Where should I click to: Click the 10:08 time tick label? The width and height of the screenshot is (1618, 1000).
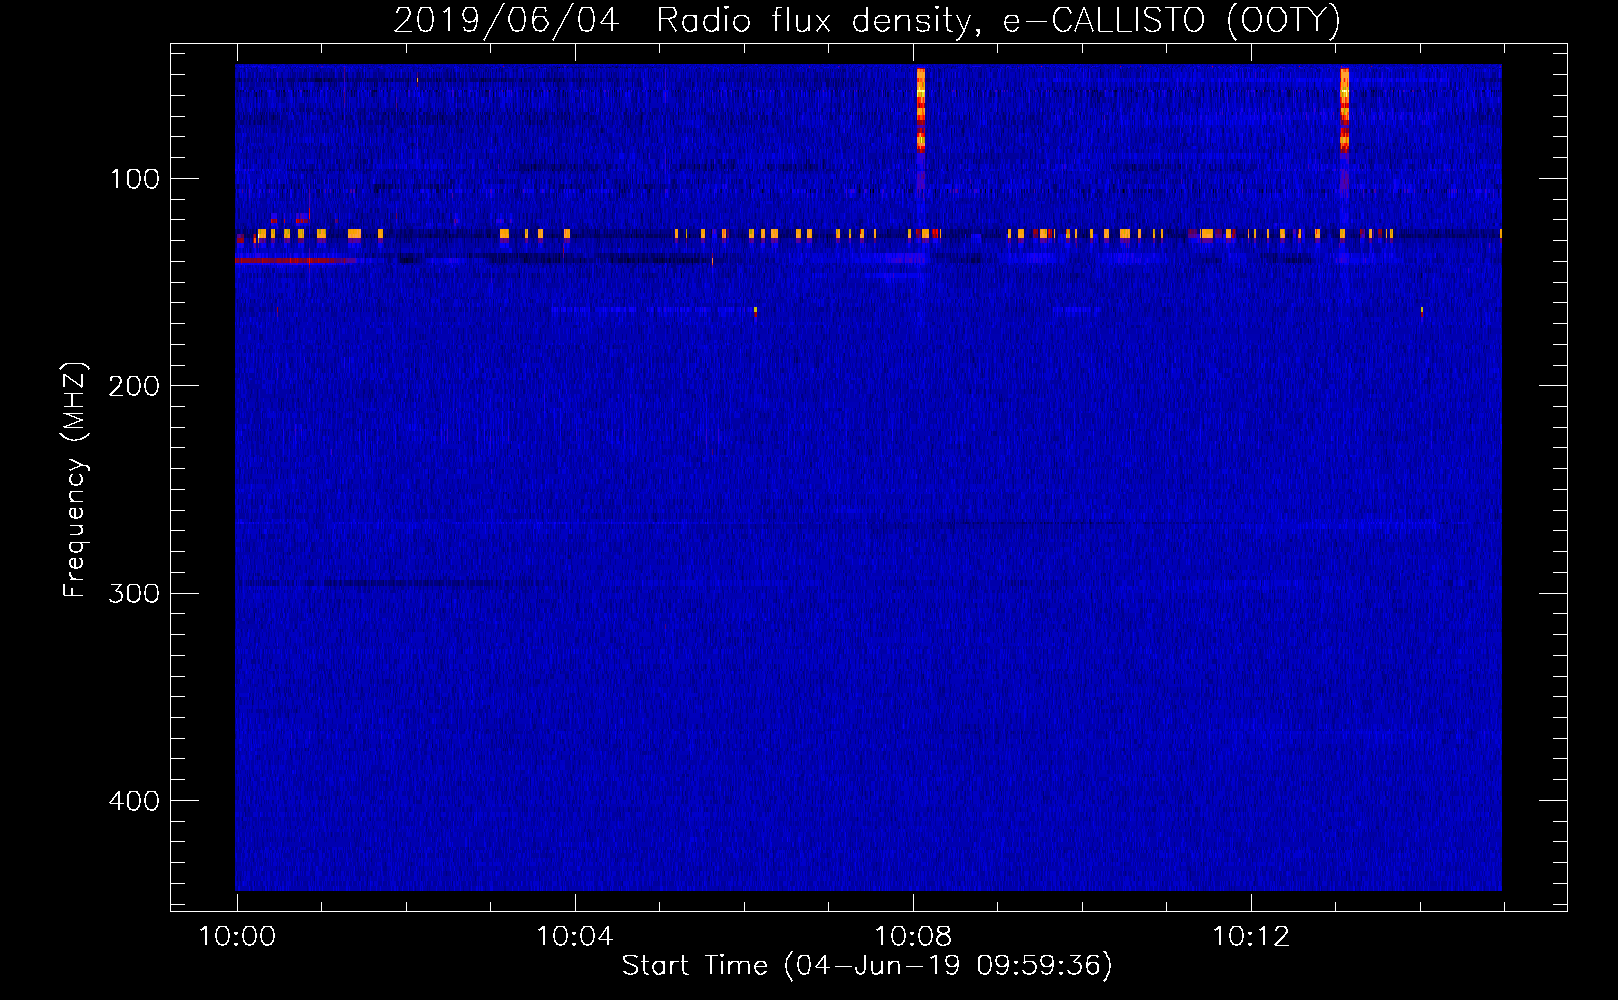(913, 937)
